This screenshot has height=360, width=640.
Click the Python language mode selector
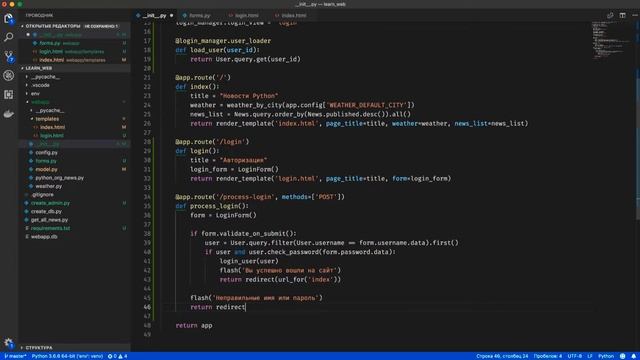(606, 356)
